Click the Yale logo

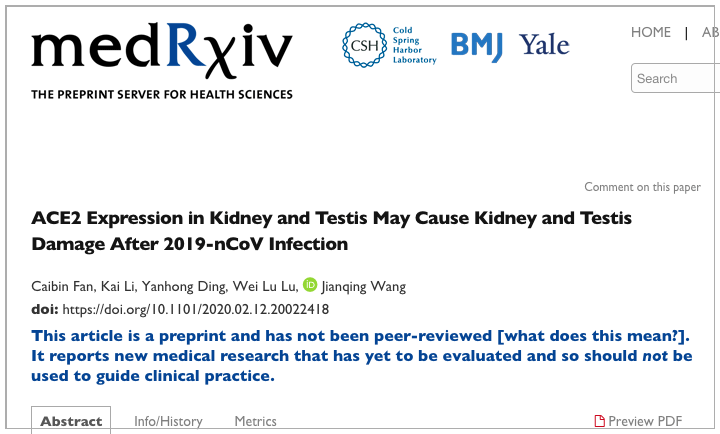coord(544,45)
